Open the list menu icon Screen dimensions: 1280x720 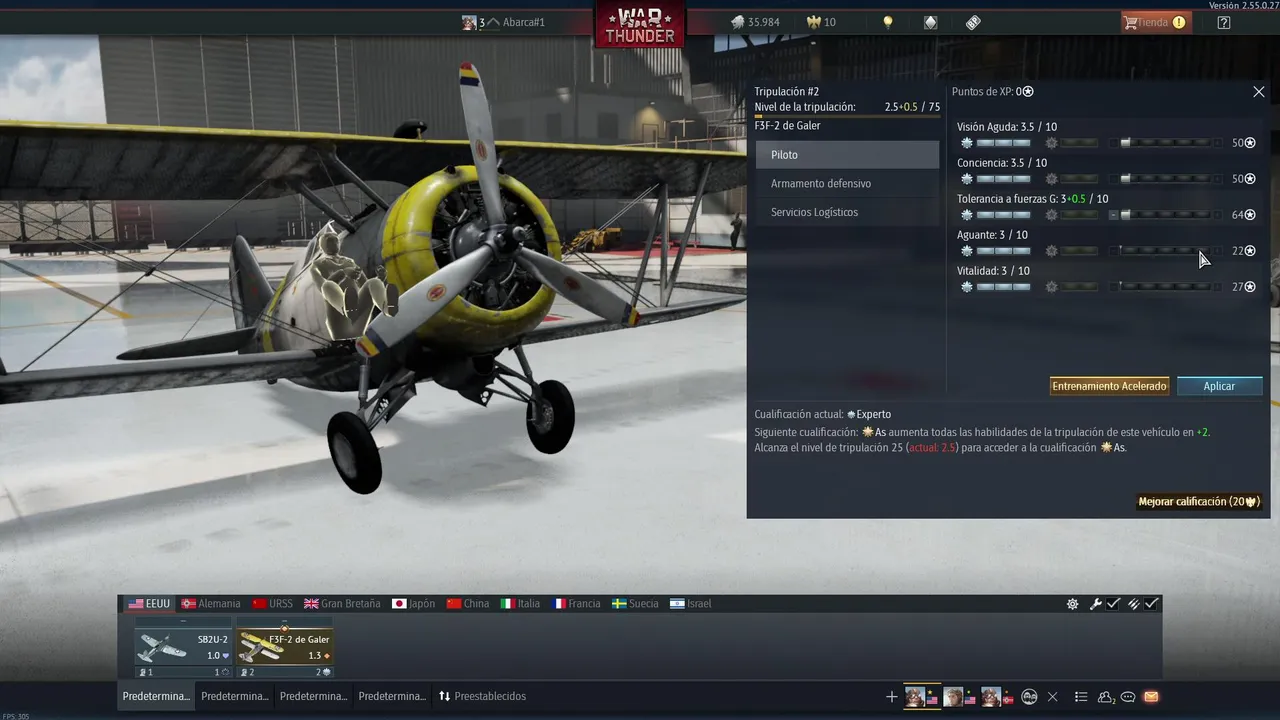1081,697
